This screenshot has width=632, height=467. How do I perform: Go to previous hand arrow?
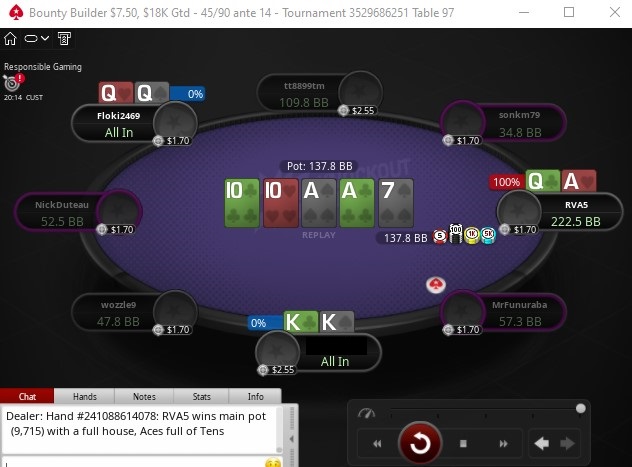click(542, 444)
